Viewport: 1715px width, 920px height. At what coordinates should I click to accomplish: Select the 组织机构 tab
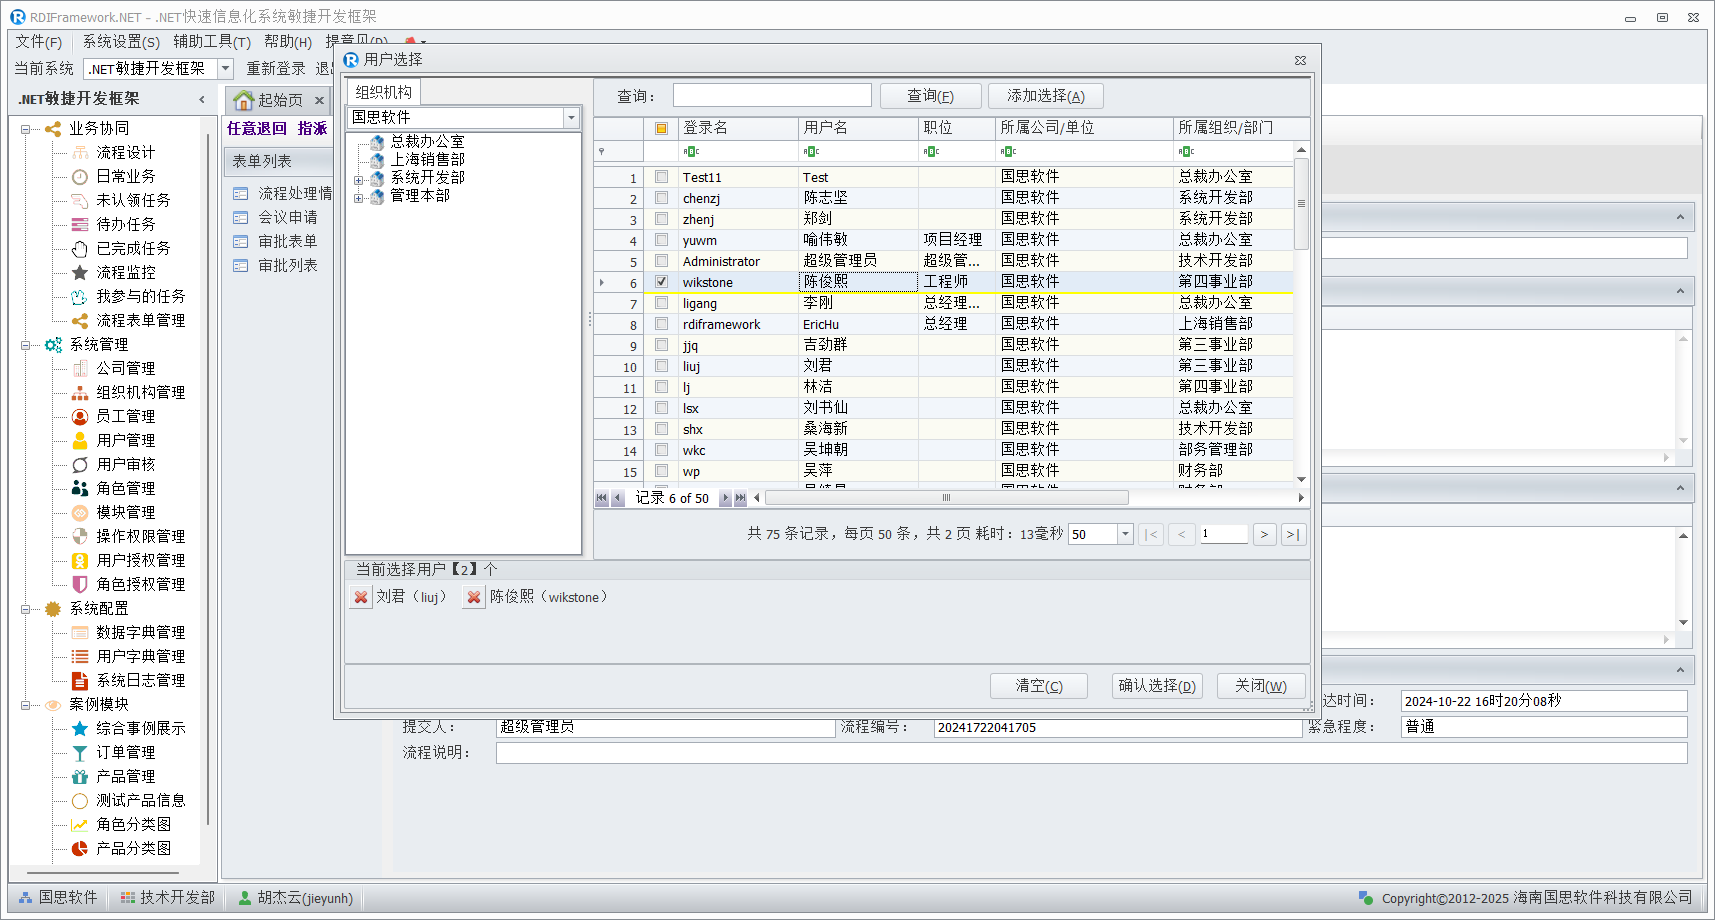[383, 92]
